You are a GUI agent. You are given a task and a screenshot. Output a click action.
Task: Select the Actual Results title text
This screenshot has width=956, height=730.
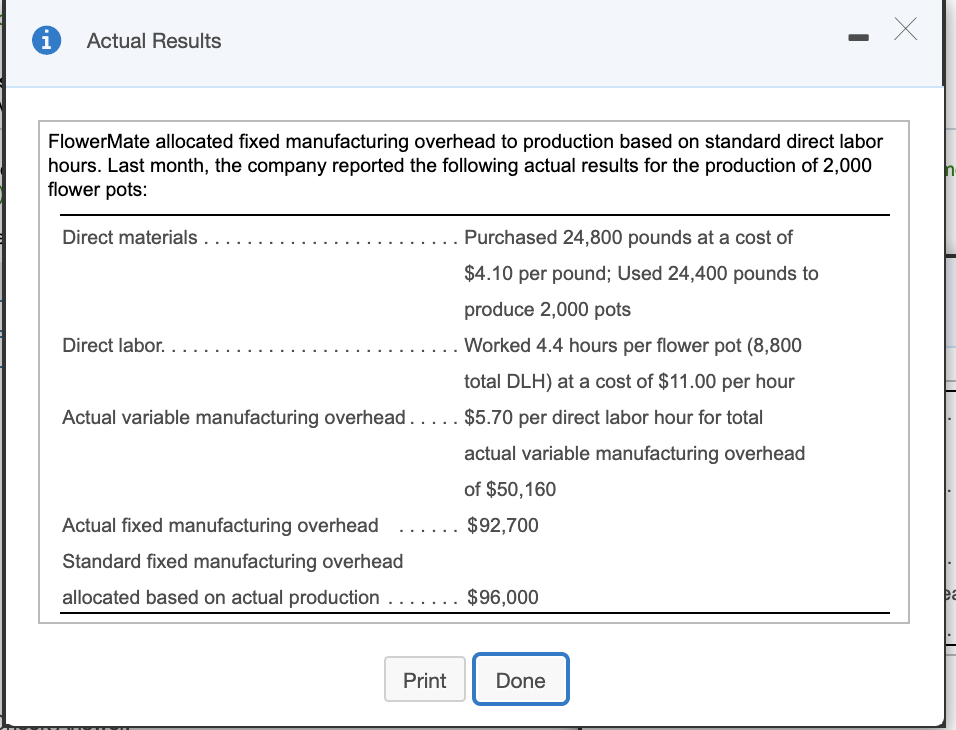(154, 41)
